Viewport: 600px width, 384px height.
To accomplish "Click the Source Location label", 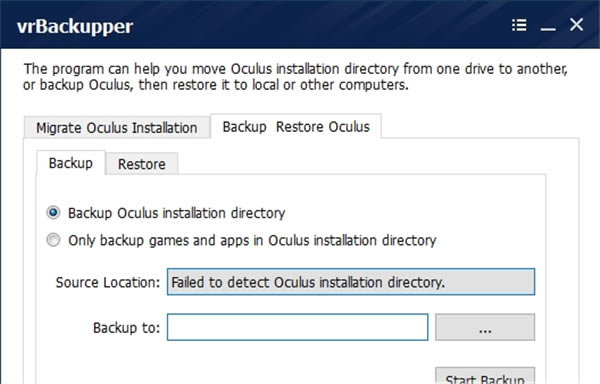I will pyautogui.click(x=108, y=283).
